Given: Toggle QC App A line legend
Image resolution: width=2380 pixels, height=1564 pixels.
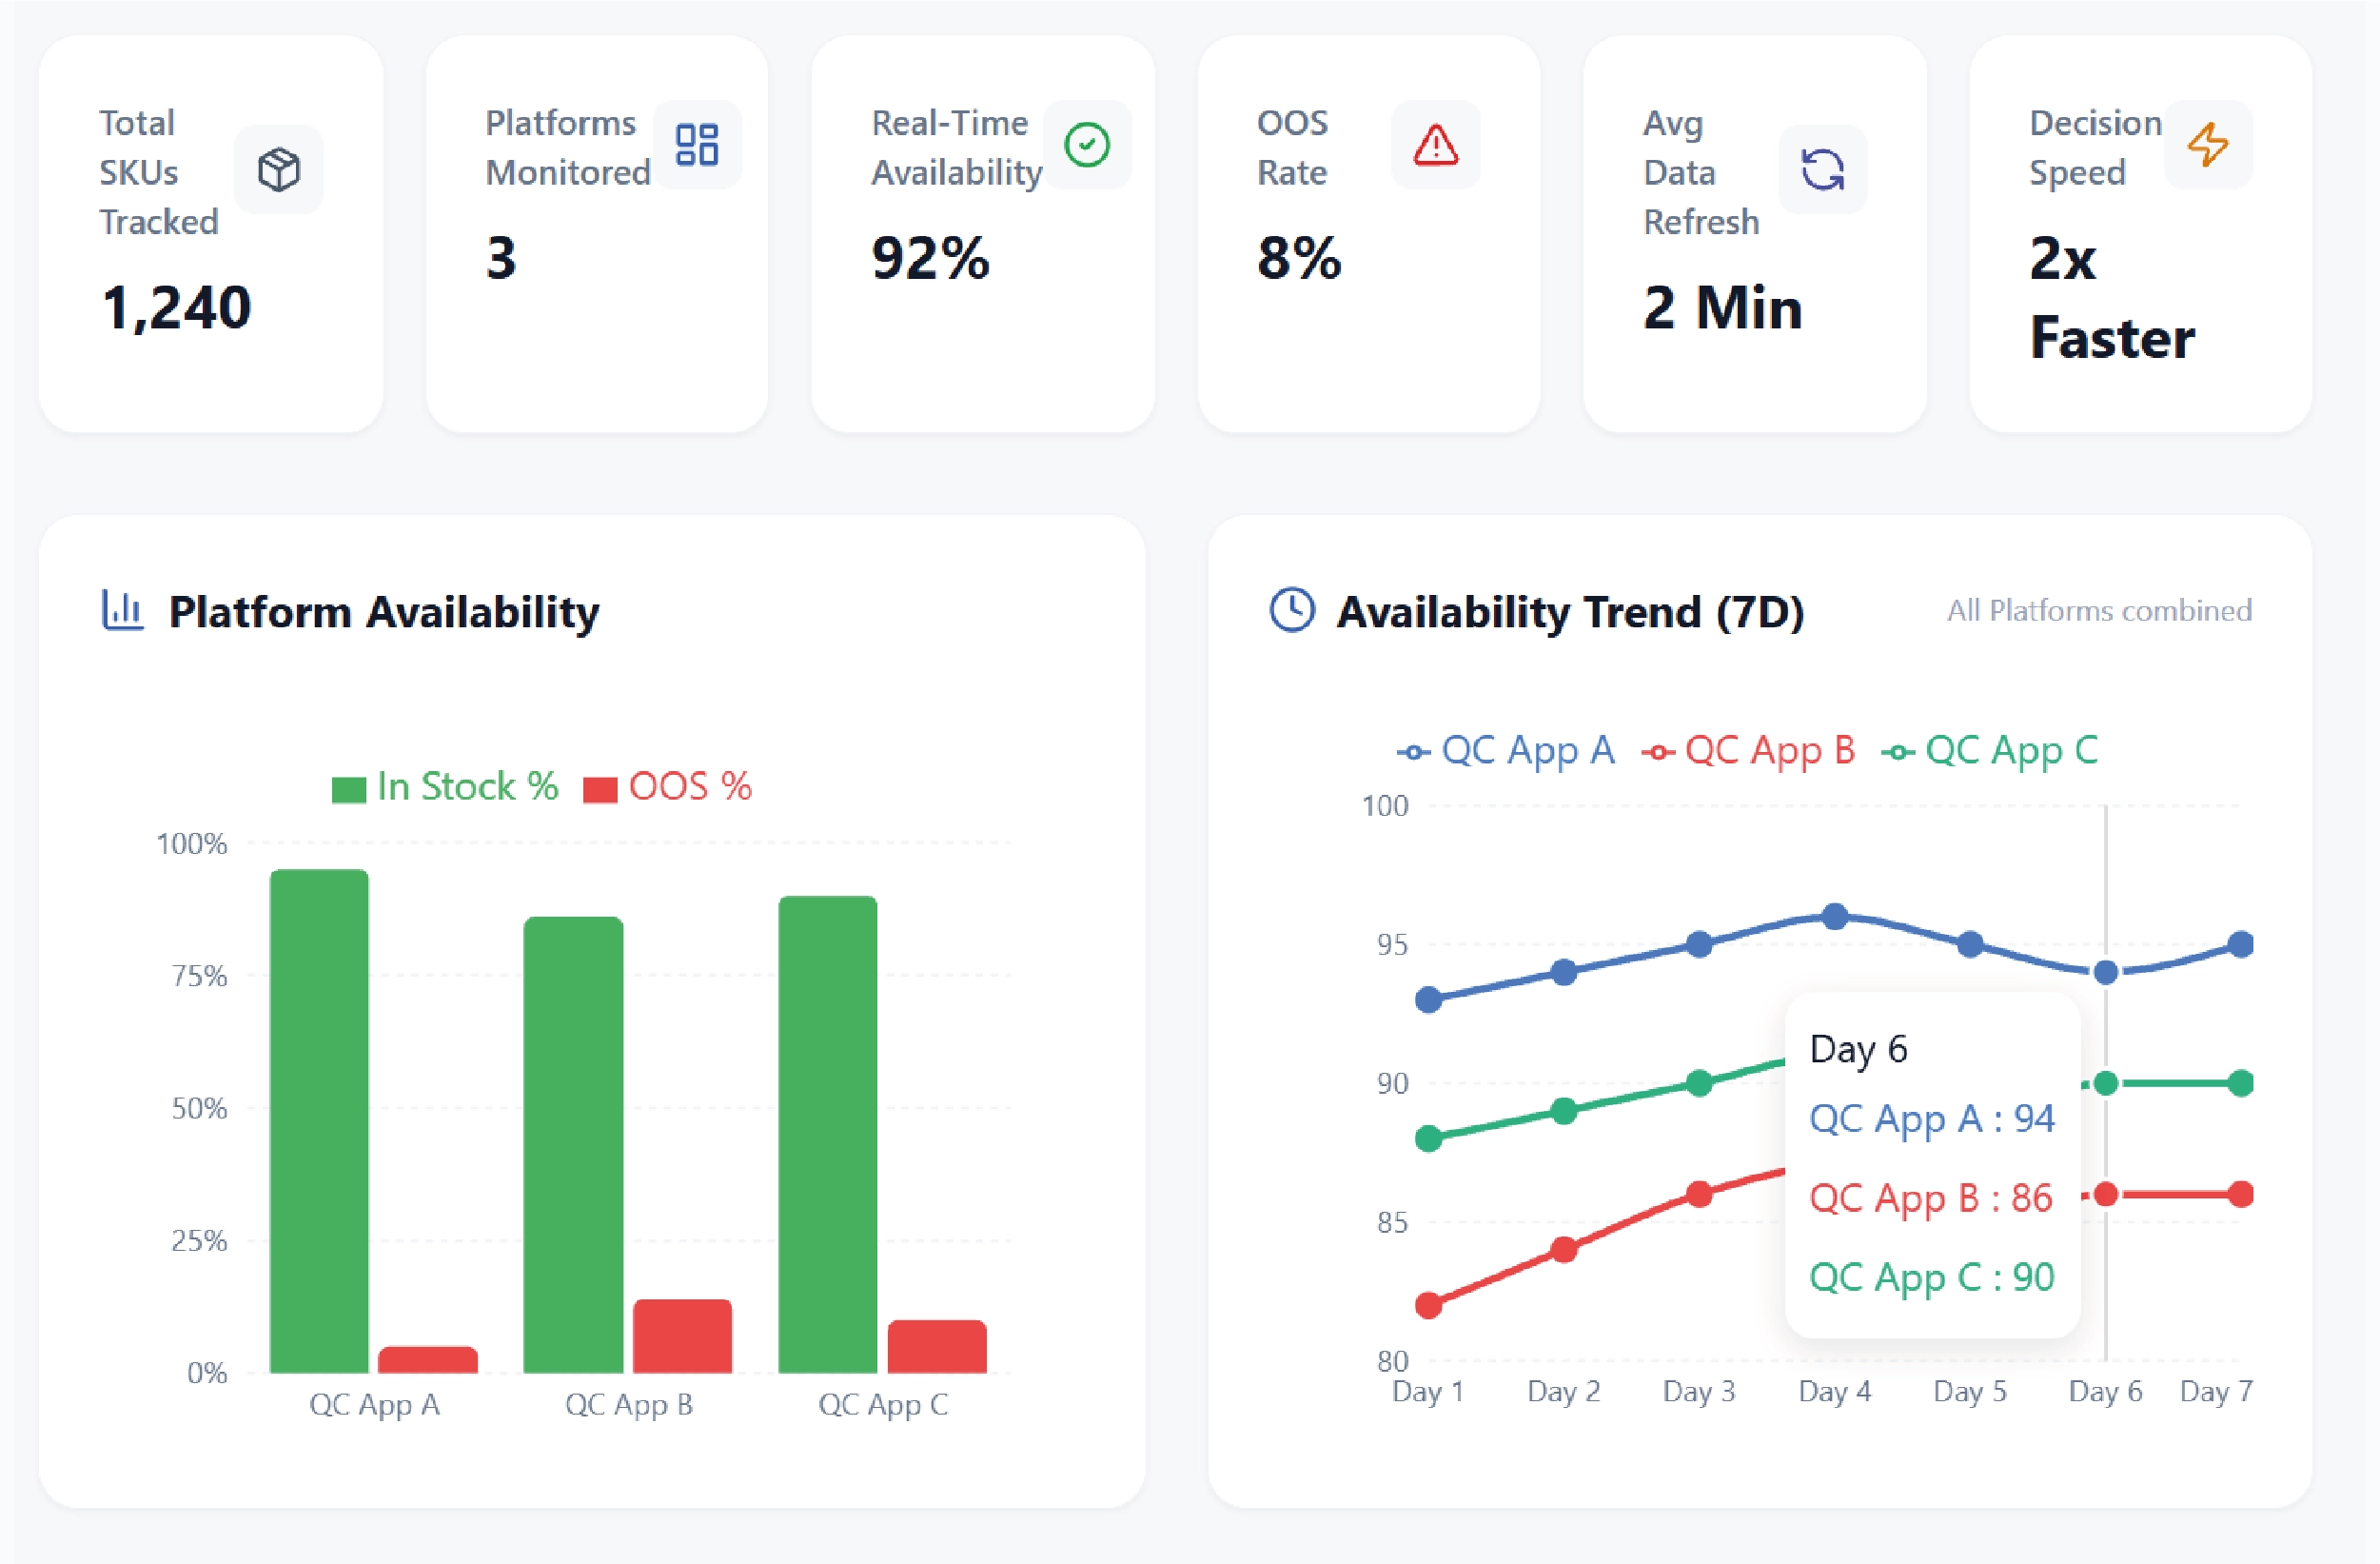Looking at the screenshot, I should (1506, 750).
